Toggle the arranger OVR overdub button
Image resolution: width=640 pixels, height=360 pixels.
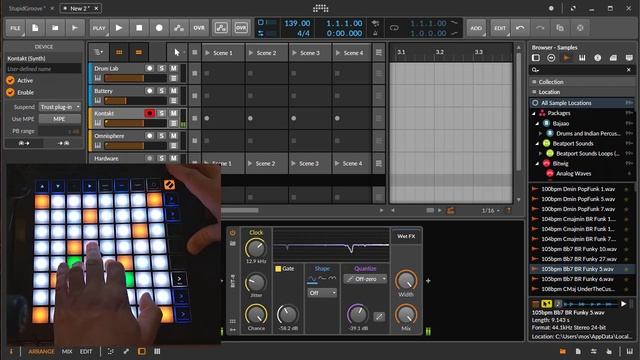[199, 28]
